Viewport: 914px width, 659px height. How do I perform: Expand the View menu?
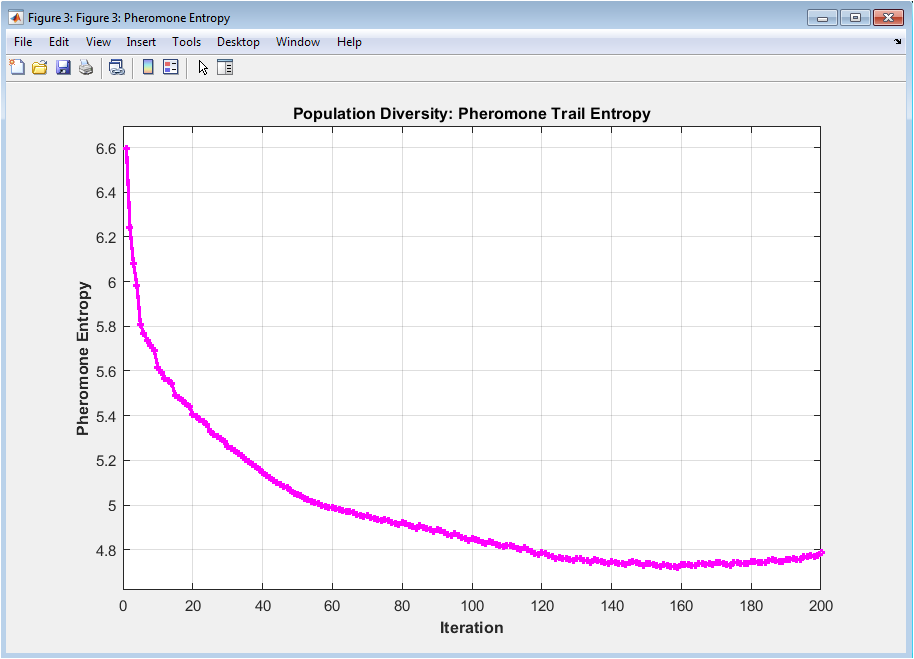tap(98, 42)
